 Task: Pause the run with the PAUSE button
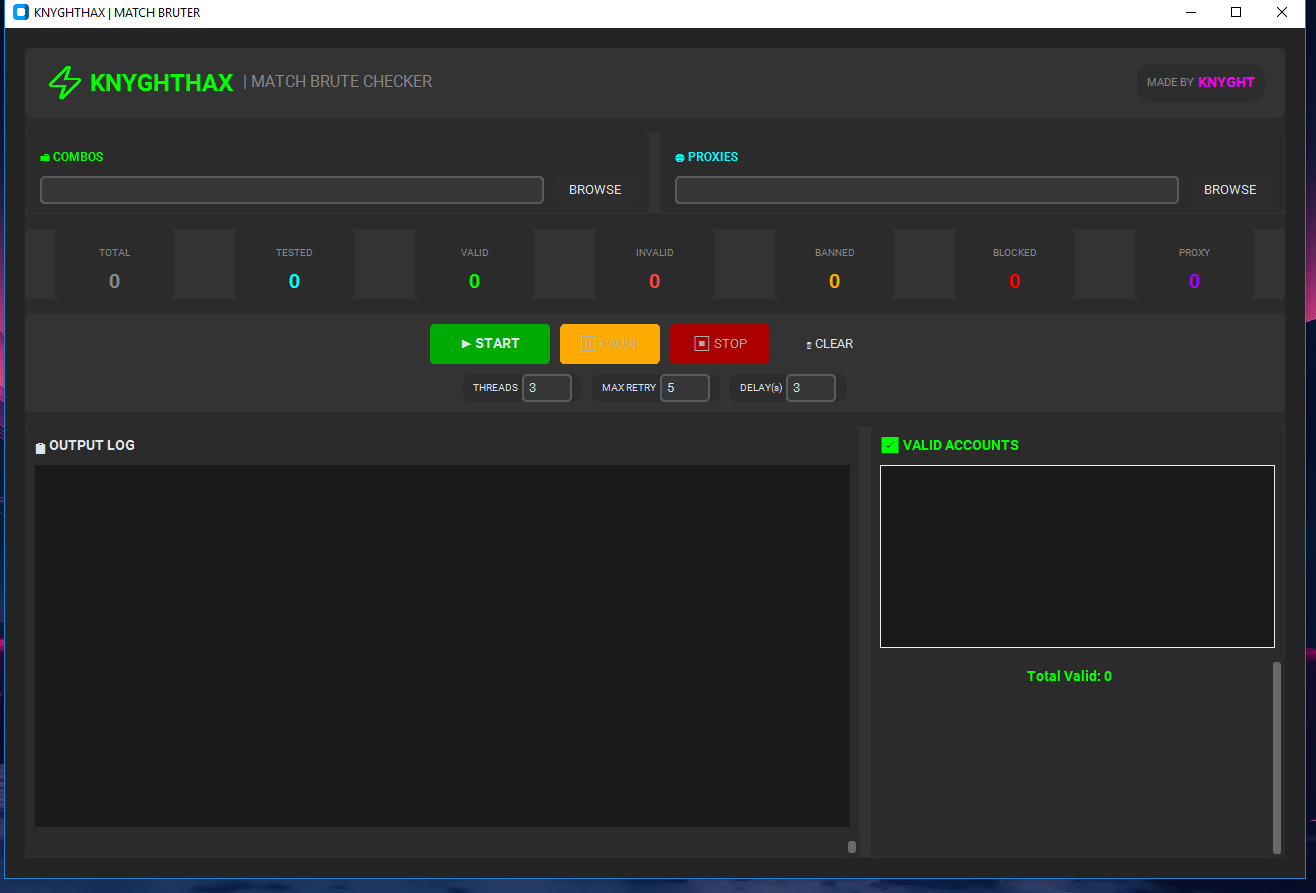pos(610,344)
